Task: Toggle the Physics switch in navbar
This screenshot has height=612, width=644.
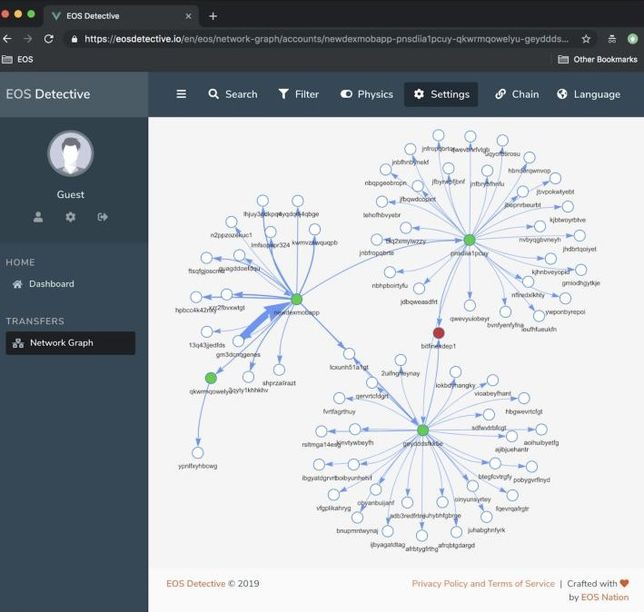Action: point(366,94)
